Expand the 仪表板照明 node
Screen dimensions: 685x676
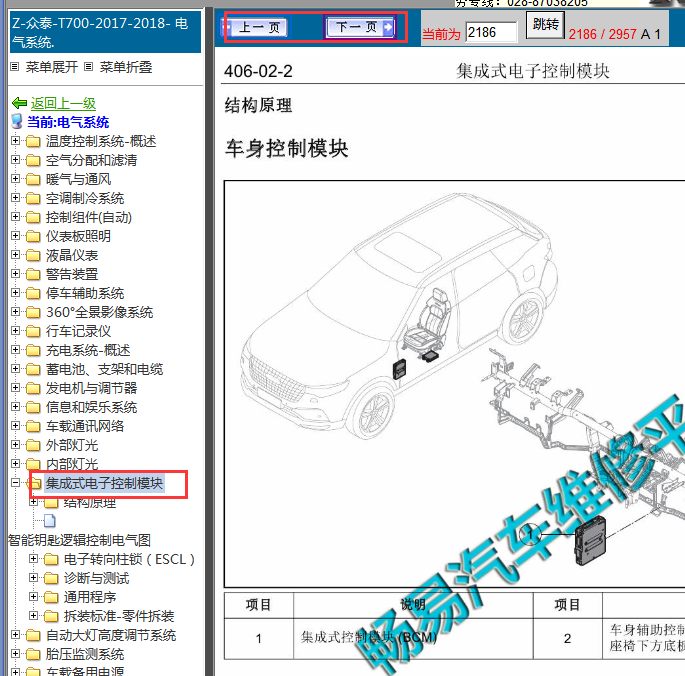15,236
